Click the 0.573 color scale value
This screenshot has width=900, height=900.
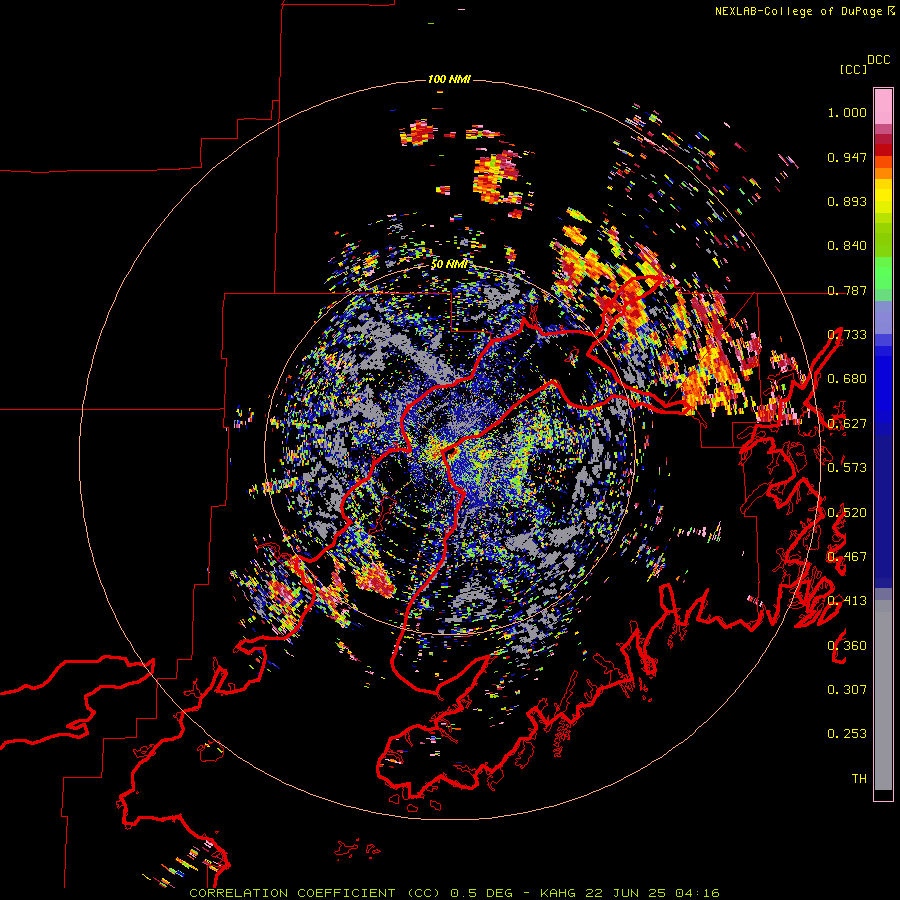(847, 468)
